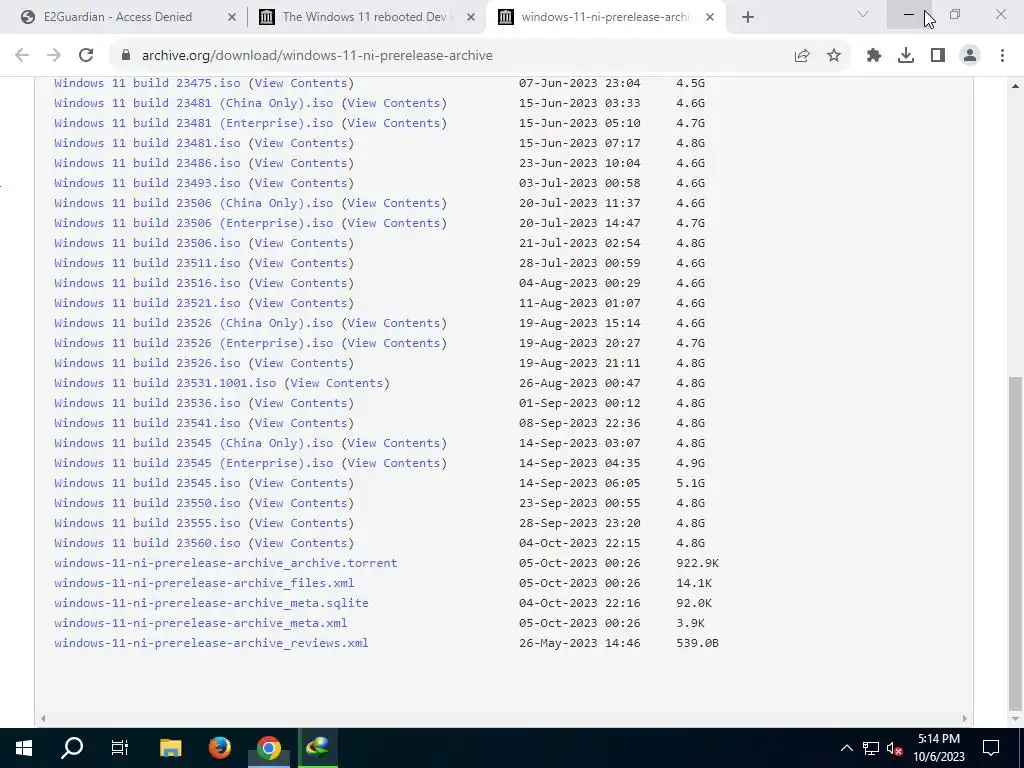This screenshot has width=1024, height=768.
Task: Open Chrome three-dot menu
Action: click(1002, 56)
